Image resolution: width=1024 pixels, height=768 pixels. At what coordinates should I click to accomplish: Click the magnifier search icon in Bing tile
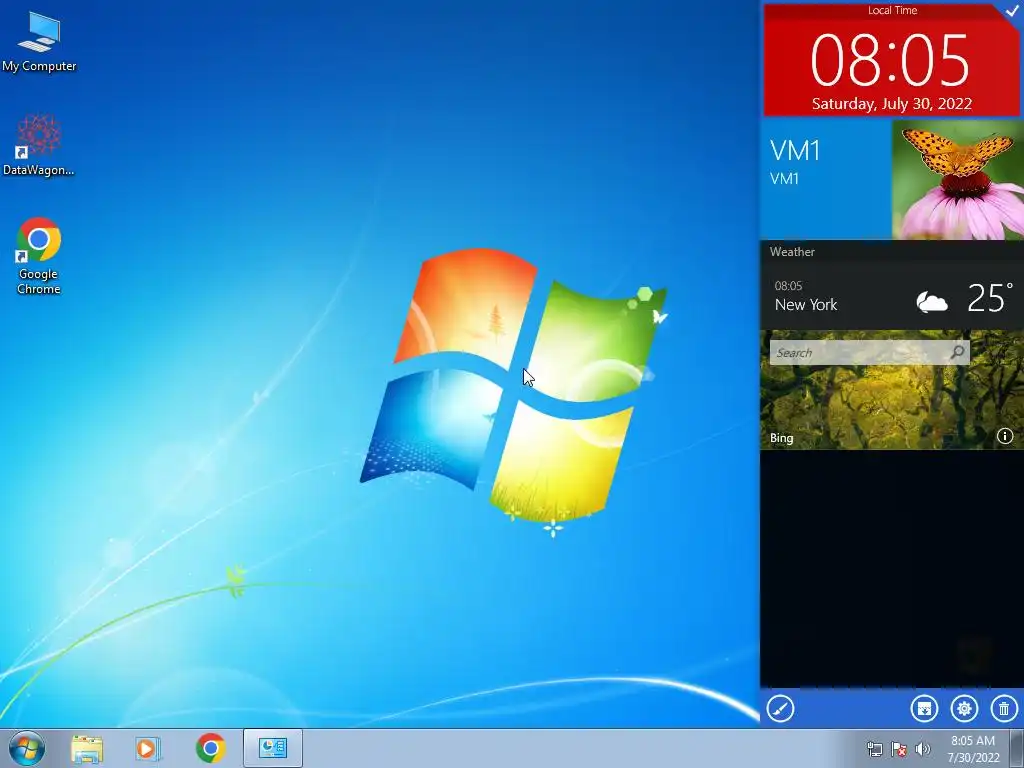pyautogui.click(x=958, y=353)
